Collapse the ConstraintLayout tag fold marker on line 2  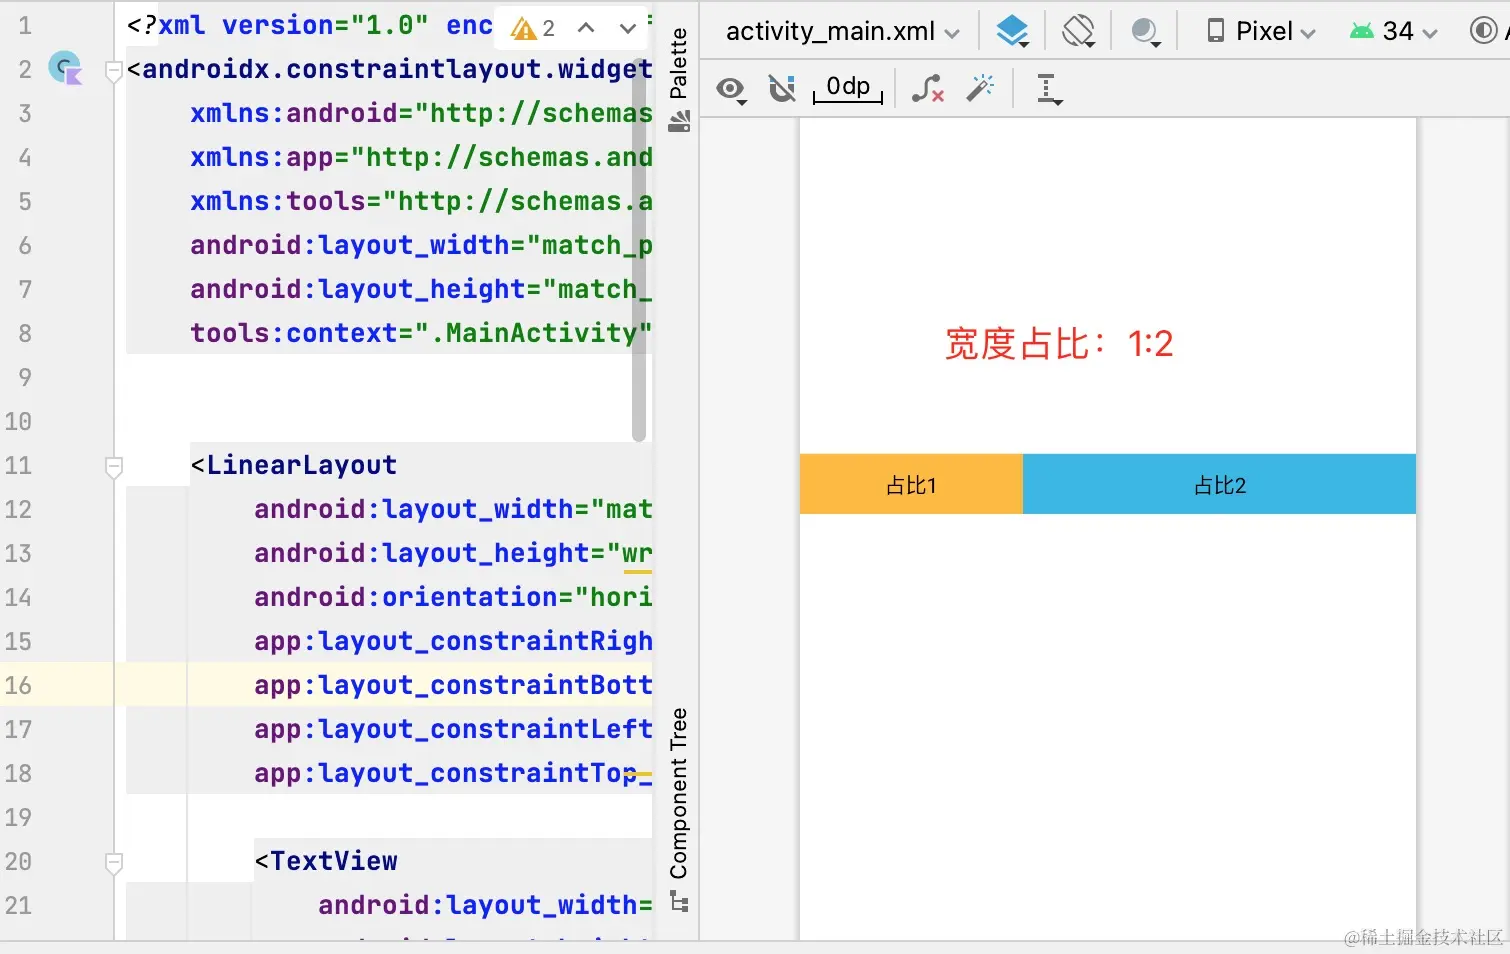[114, 70]
